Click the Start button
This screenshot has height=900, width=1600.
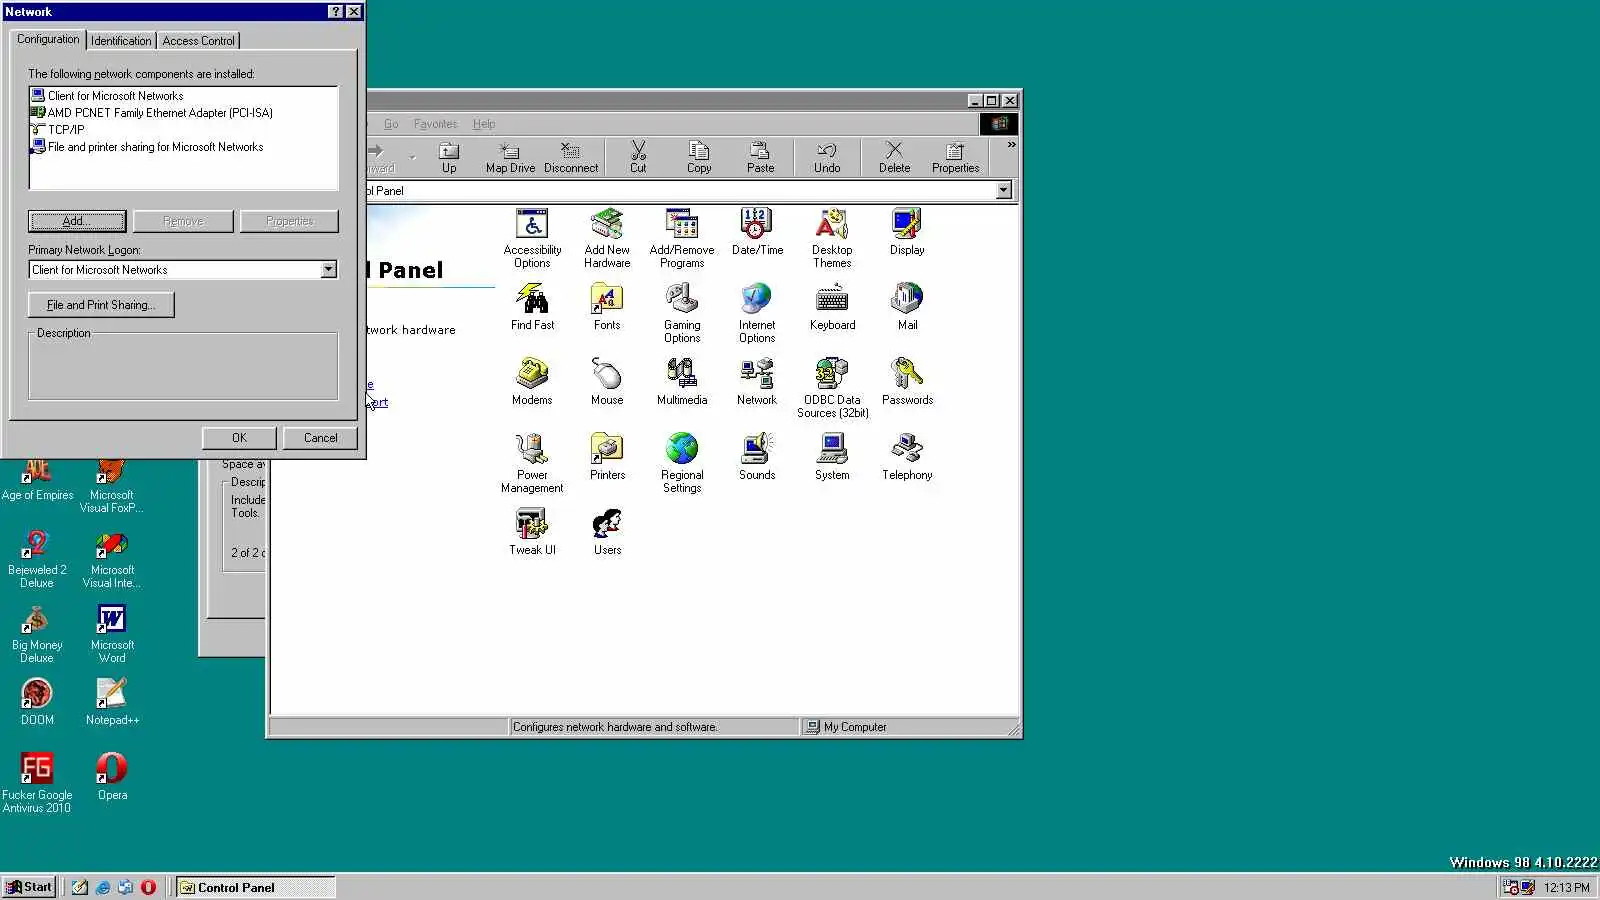(x=29, y=887)
